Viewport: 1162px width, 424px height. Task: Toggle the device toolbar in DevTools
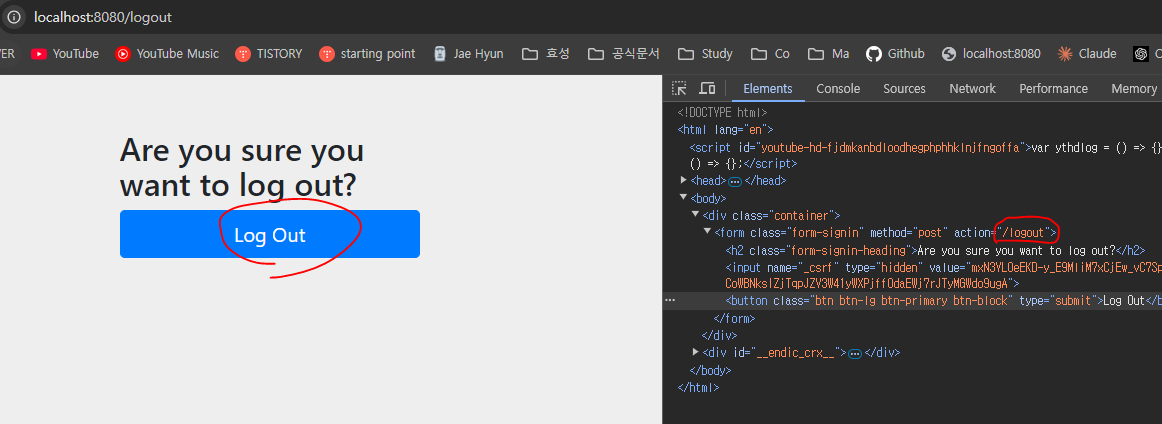(707, 88)
